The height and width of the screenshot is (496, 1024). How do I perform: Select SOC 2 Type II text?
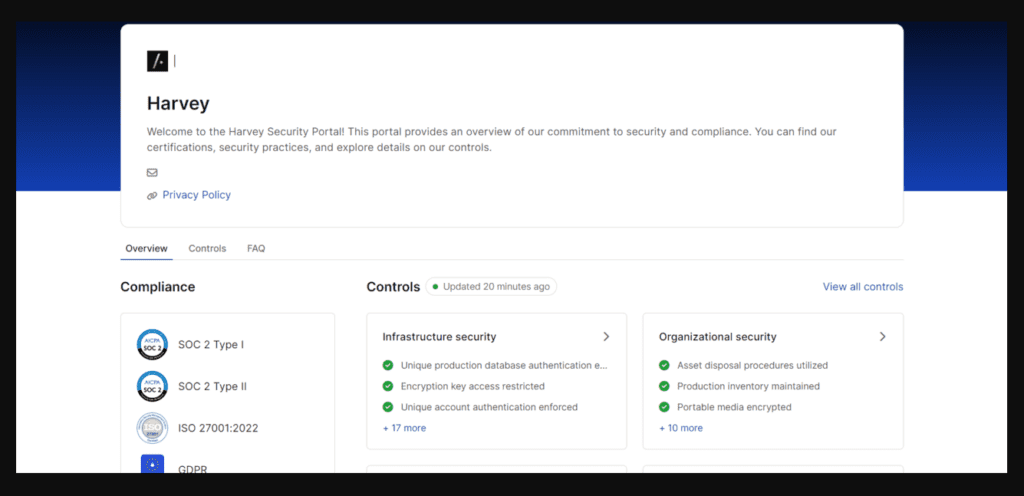[x=212, y=386]
